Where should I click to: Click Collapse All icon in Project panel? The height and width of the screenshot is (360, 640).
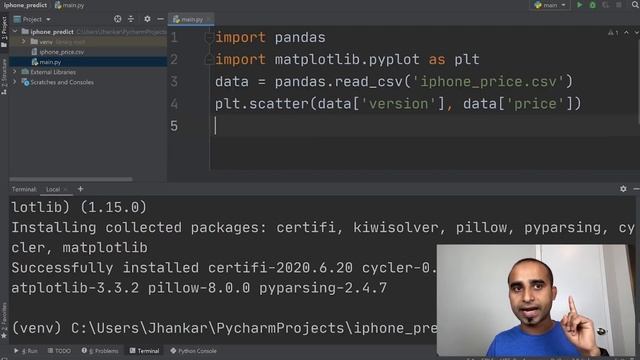point(131,19)
